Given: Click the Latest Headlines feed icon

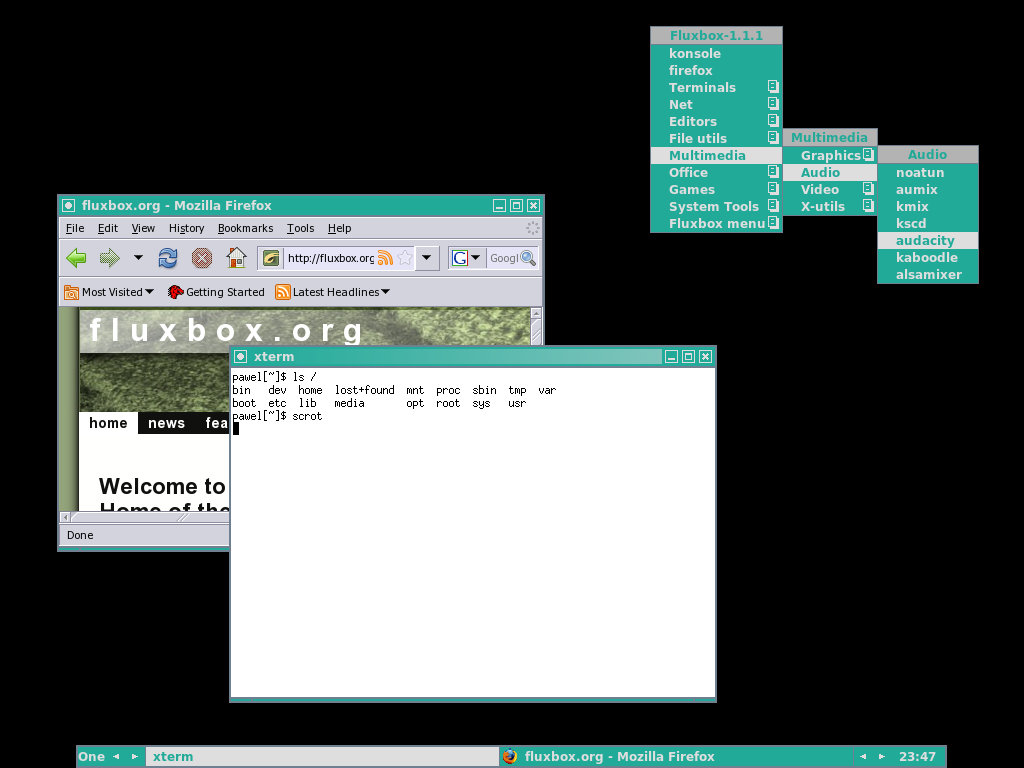Looking at the screenshot, I should tap(283, 292).
